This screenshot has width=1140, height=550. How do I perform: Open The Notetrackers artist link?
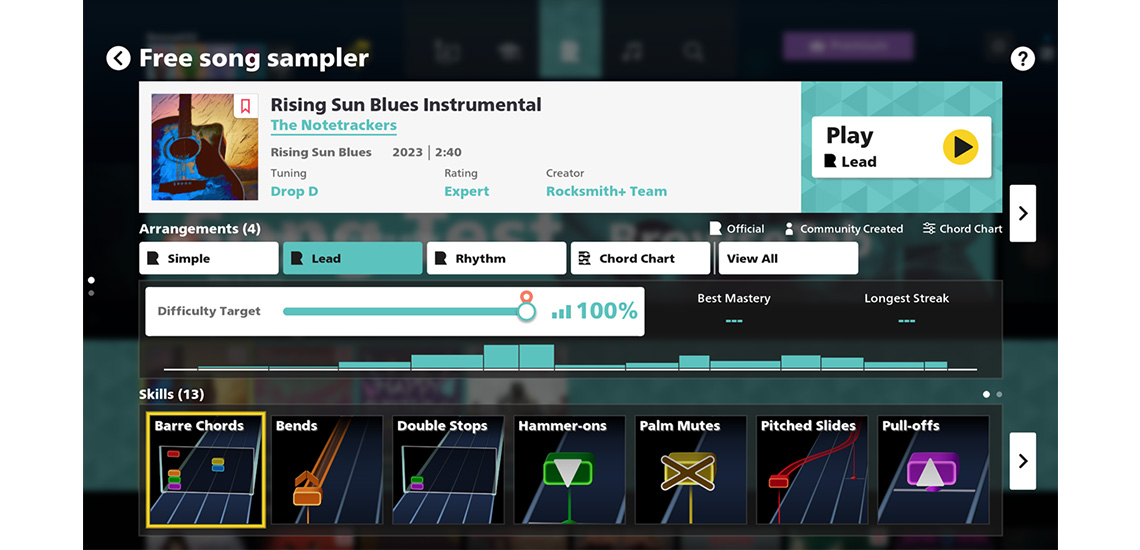coord(334,125)
